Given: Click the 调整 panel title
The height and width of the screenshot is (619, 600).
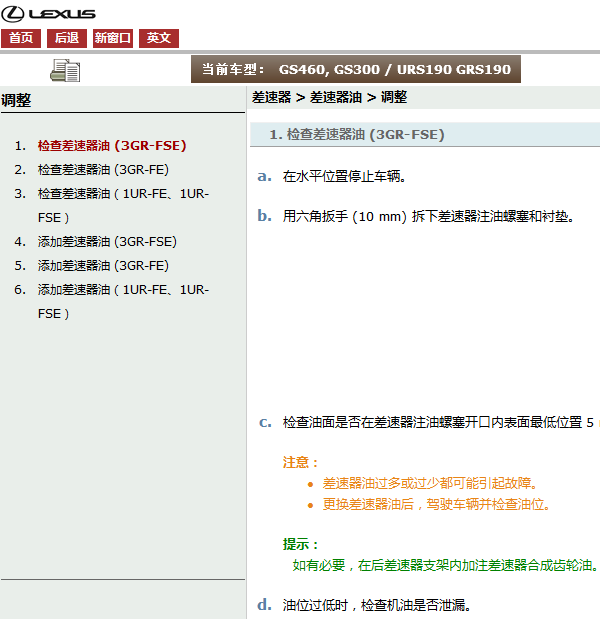Looking at the screenshot, I should 16,100.
